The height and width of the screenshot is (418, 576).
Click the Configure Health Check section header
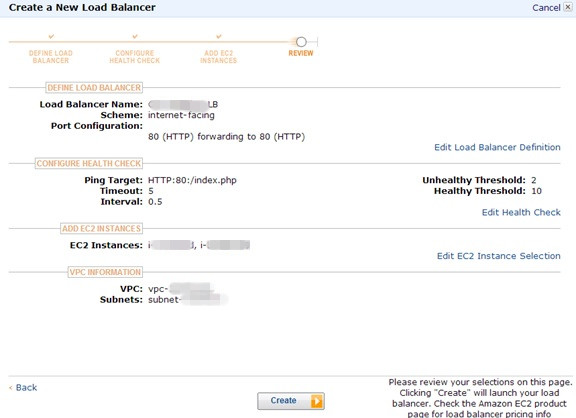[89, 163]
